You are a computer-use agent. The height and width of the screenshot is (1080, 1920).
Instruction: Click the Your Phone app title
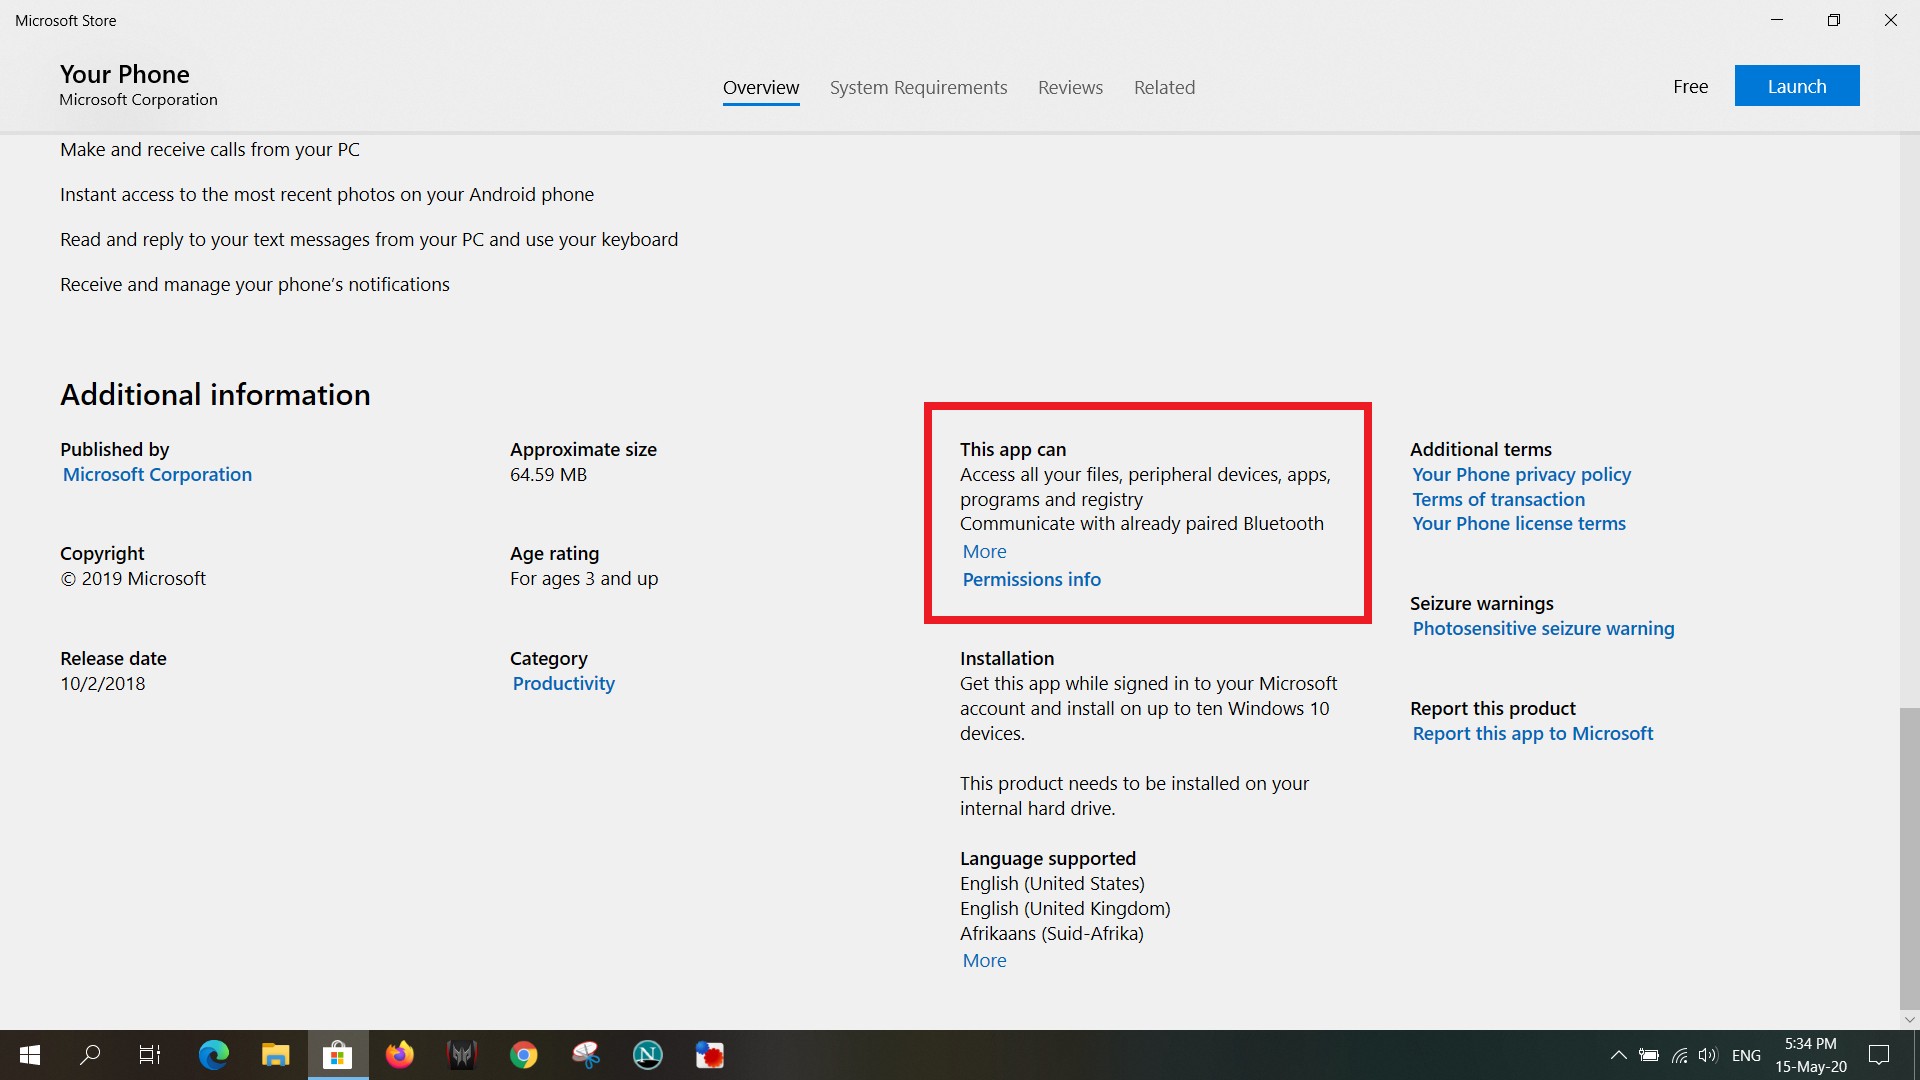124,74
